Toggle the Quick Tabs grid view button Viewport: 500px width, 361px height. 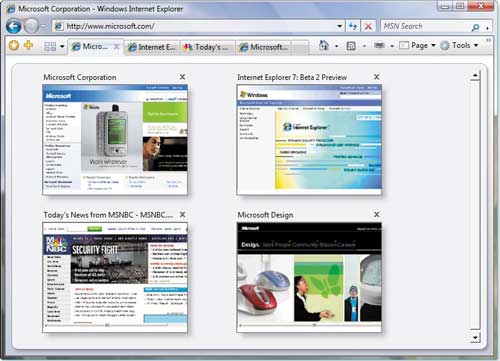50,46
